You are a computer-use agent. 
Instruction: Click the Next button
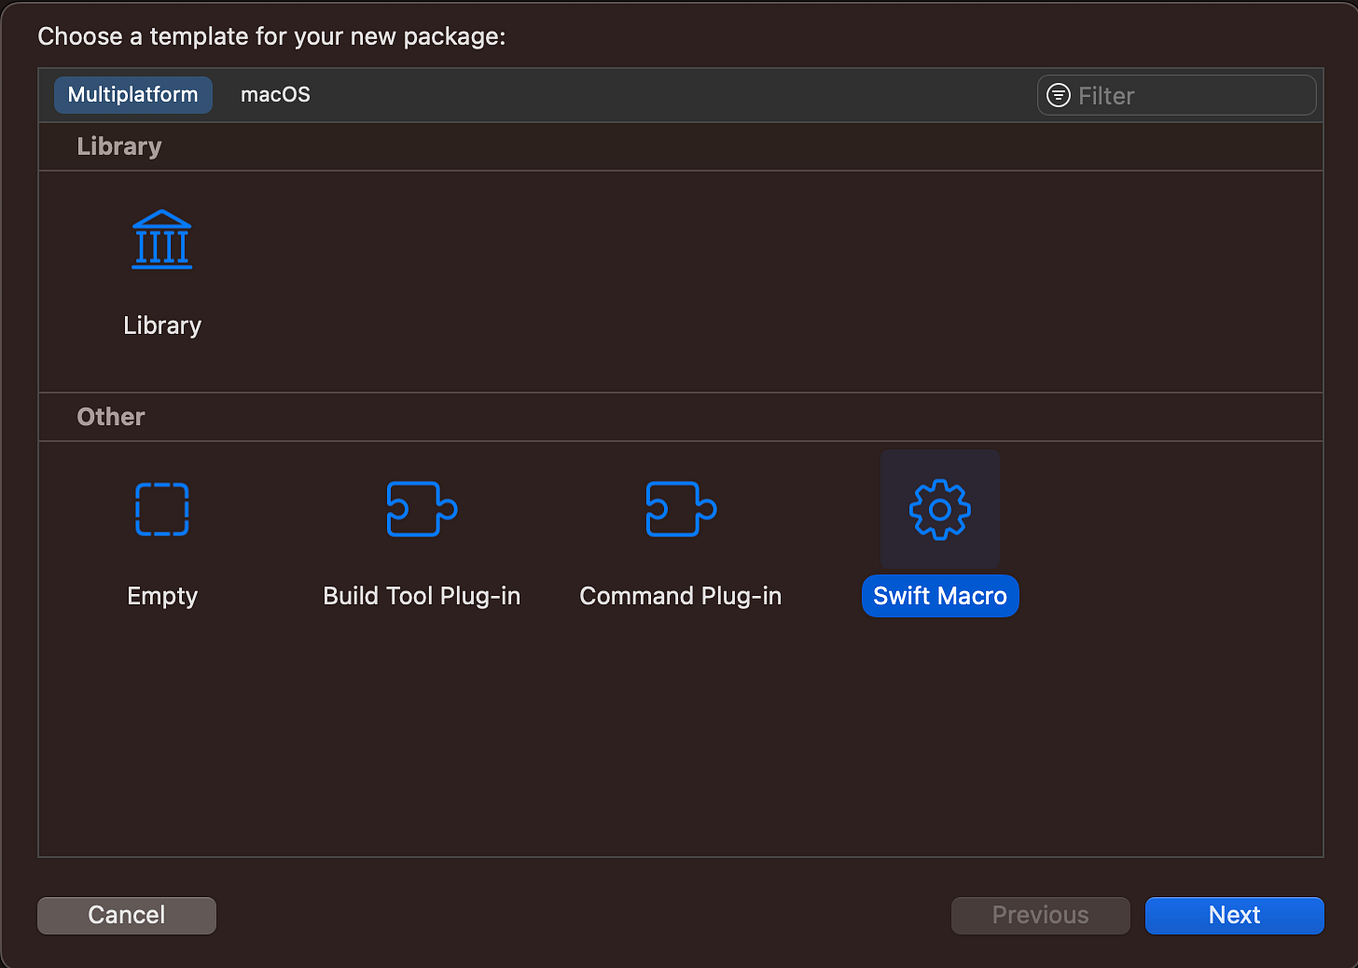point(1234,915)
